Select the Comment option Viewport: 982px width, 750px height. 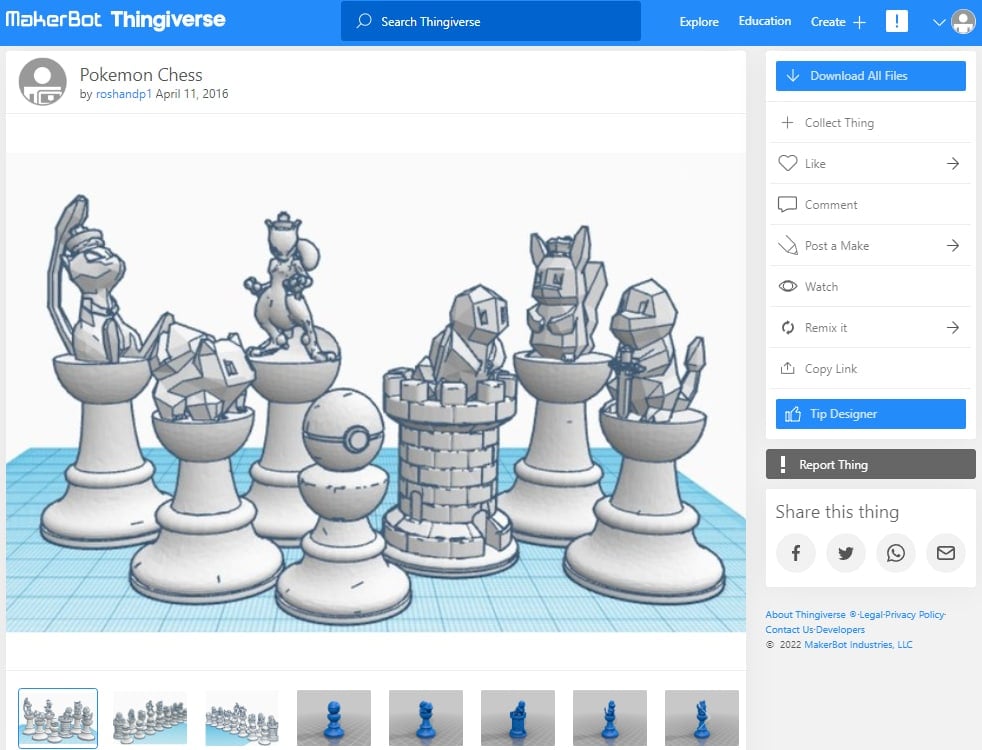click(871, 205)
